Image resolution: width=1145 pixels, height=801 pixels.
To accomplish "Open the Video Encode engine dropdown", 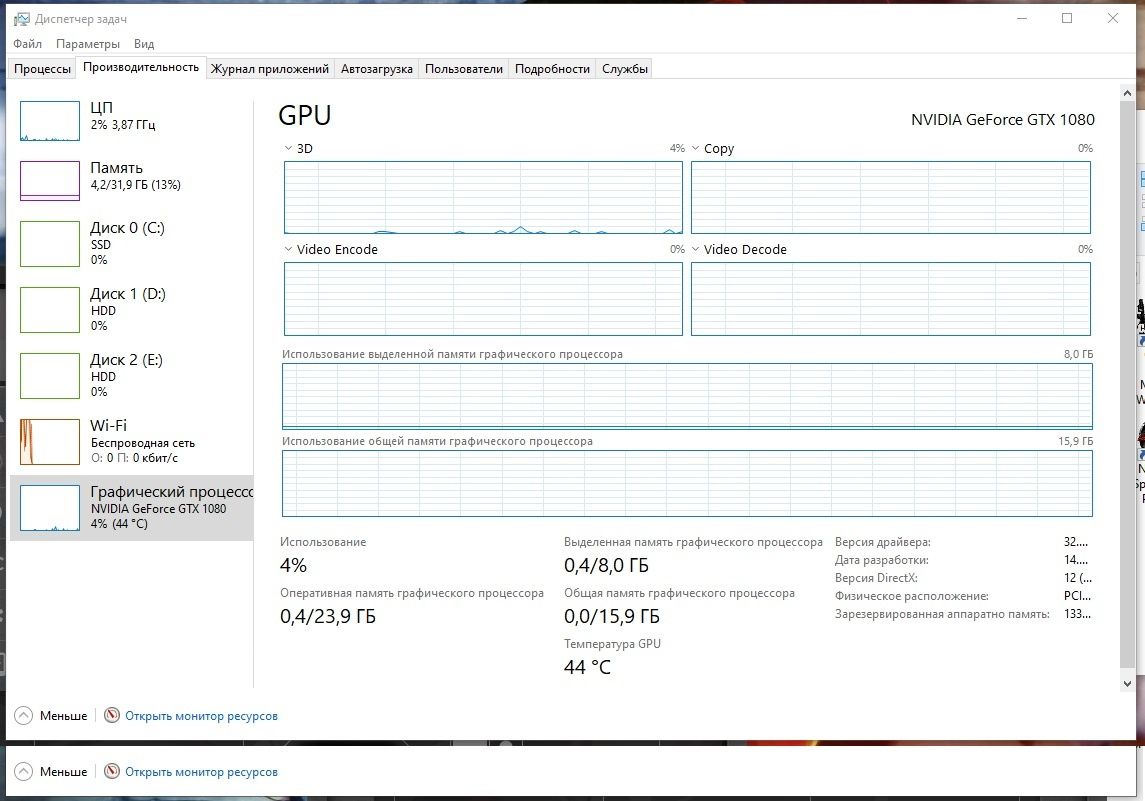I will [288, 249].
